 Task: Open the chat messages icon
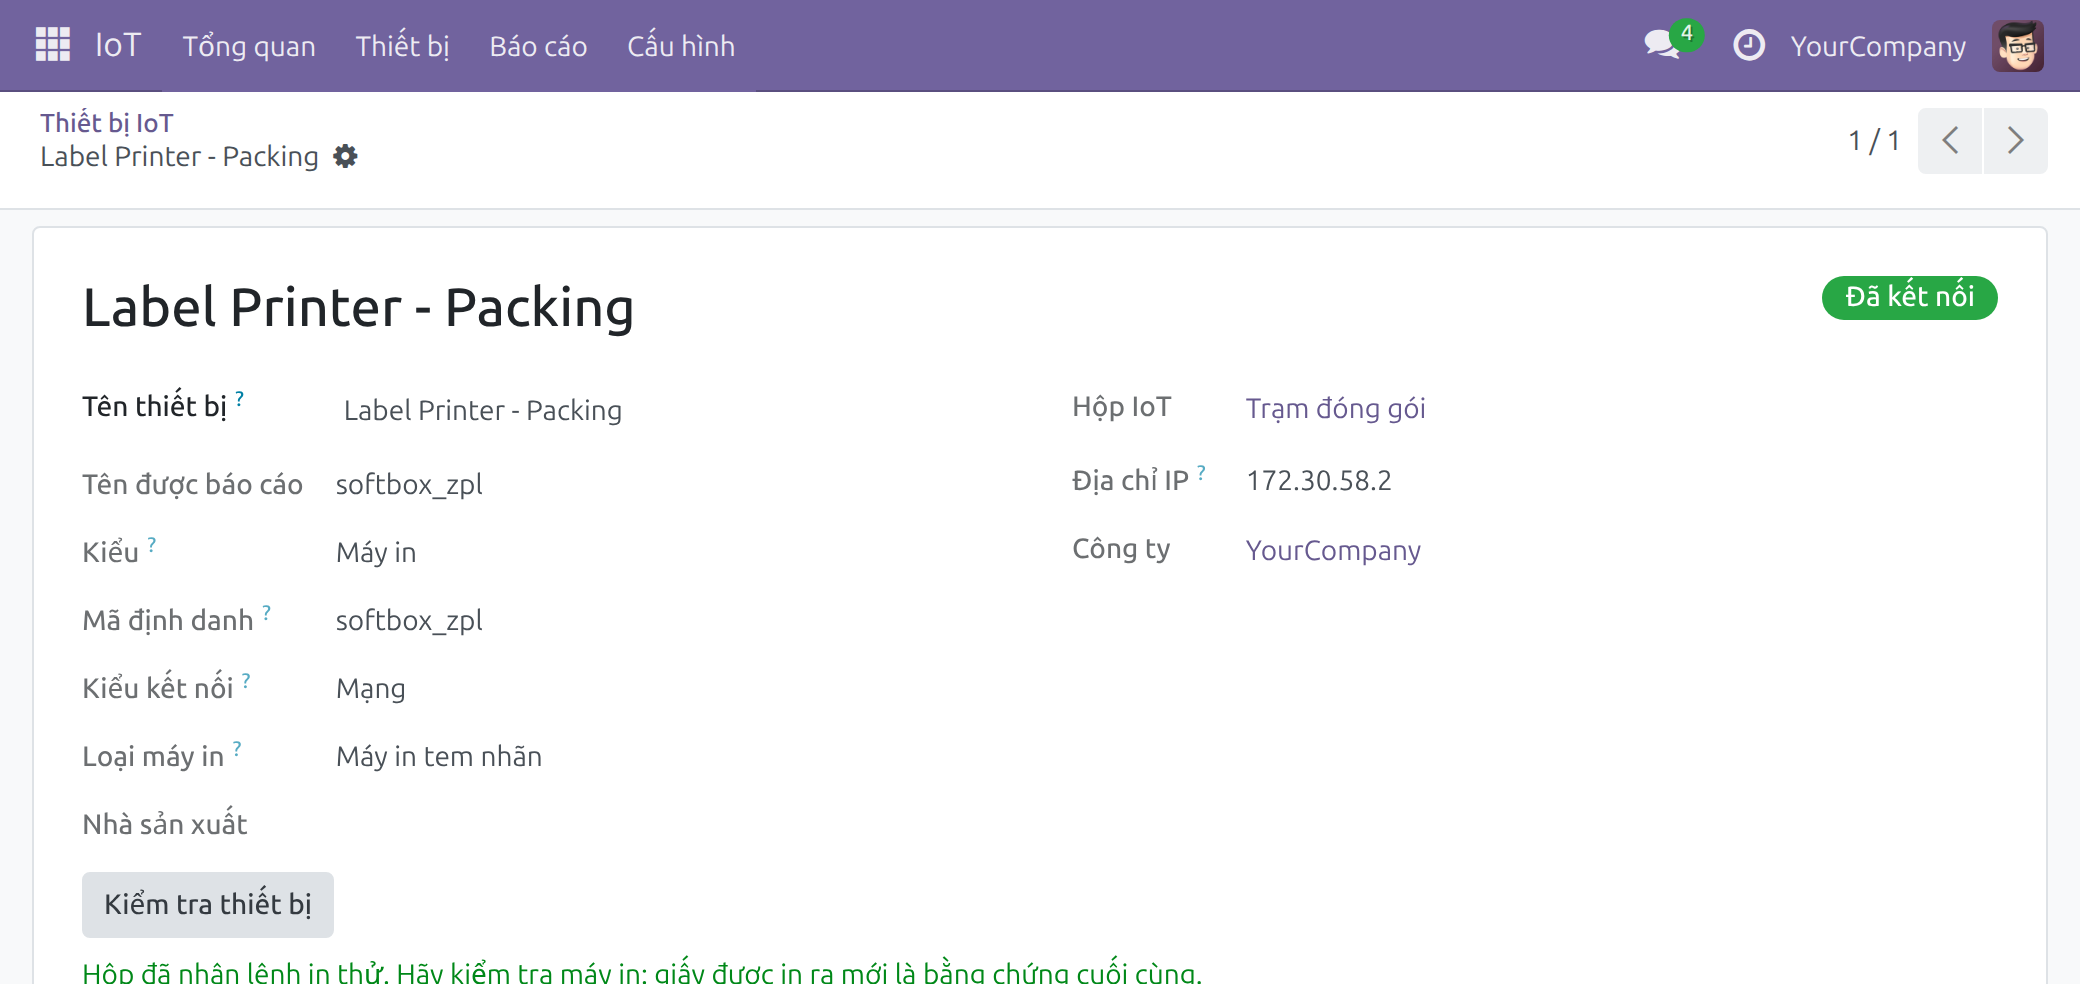coord(1662,45)
